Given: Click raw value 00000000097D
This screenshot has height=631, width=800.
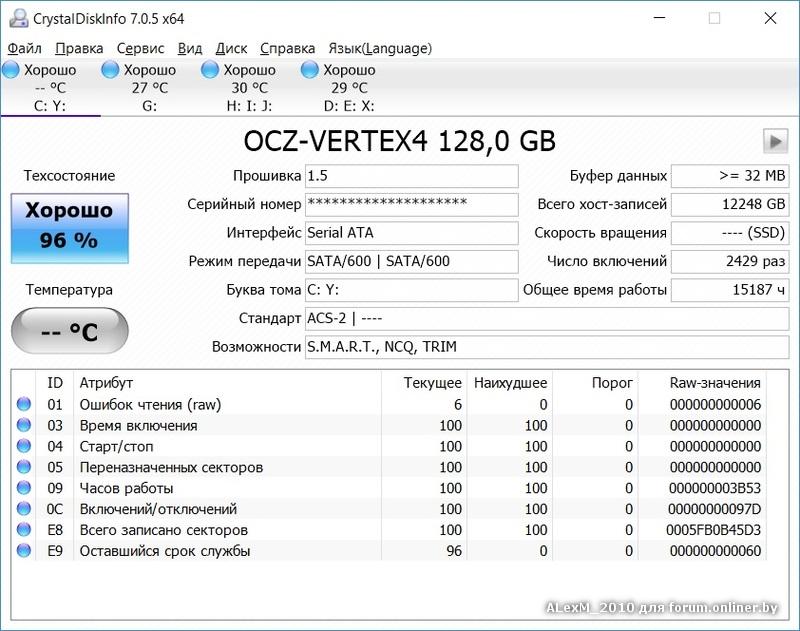Looking at the screenshot, I should click(x=714, y=509).
